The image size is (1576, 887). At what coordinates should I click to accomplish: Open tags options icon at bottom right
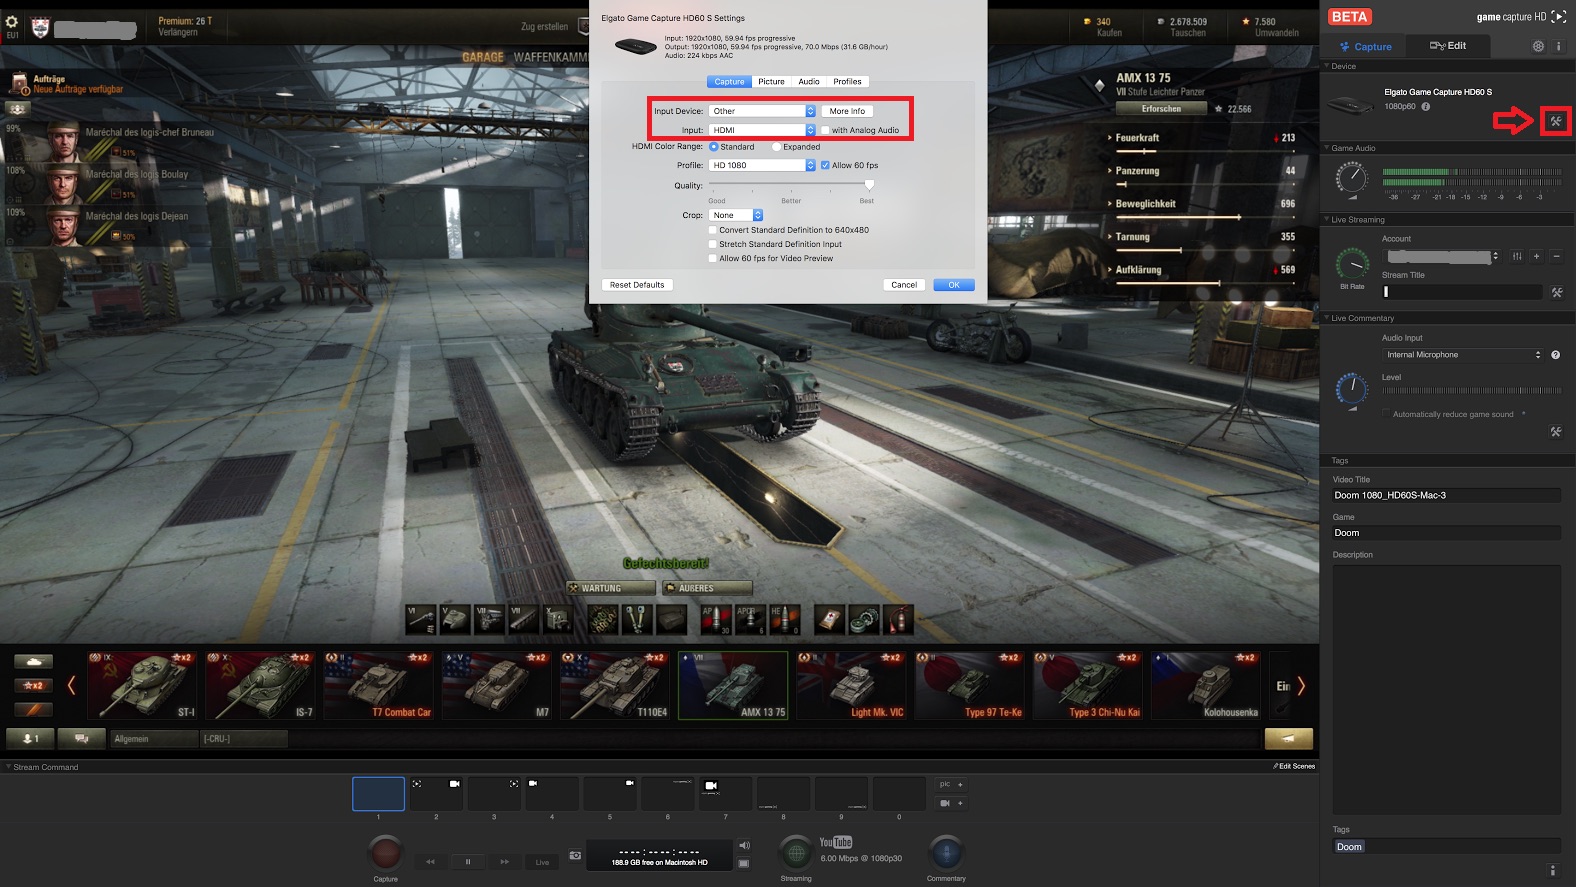(1552, 870)
